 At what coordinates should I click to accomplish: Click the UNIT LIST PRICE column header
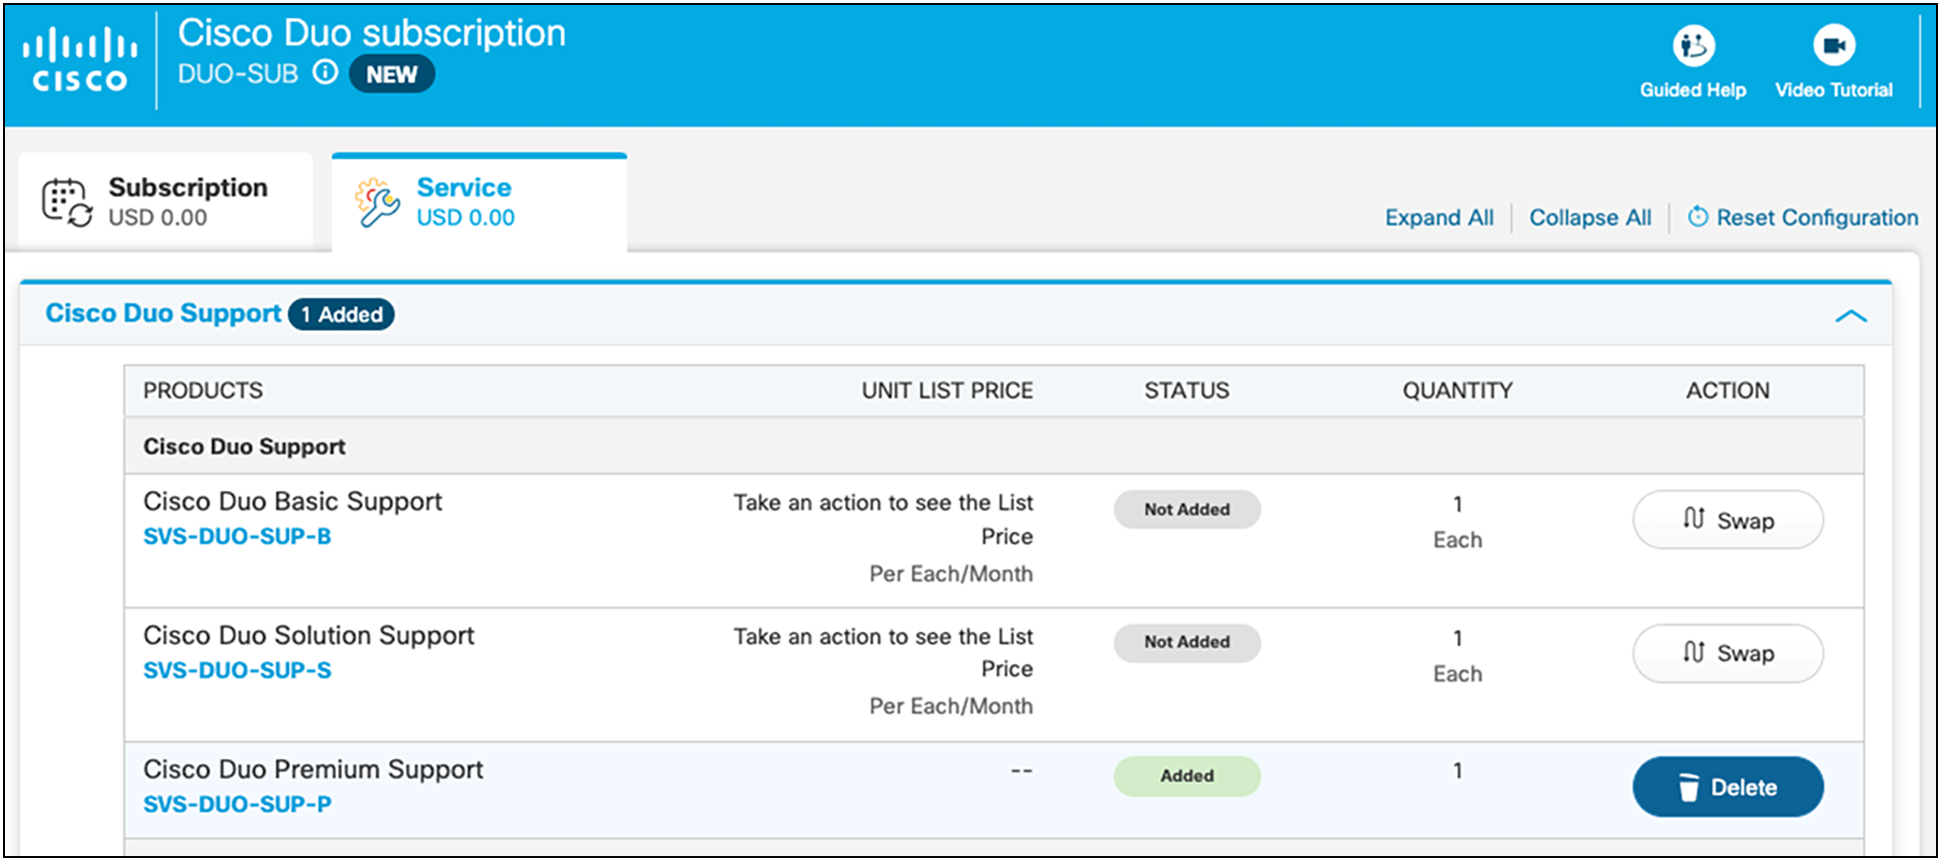[947, 390]
